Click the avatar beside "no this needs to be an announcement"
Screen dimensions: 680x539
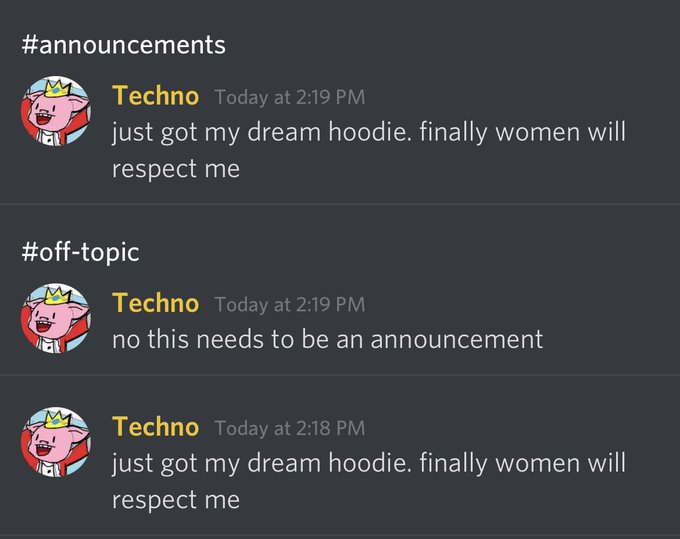[x=56, y=318]
